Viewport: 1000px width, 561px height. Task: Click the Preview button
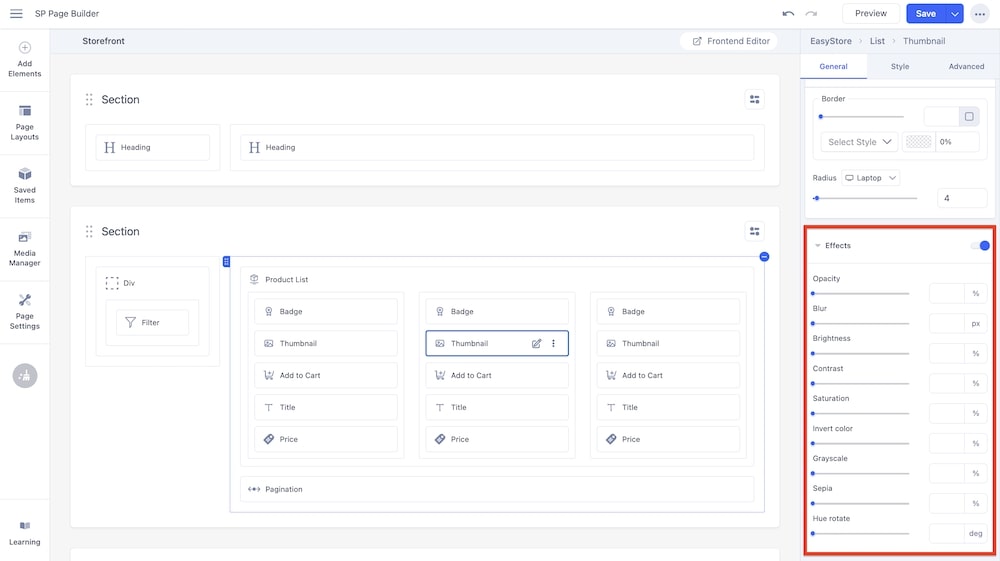pyautogui.click(x=870, y=13)
